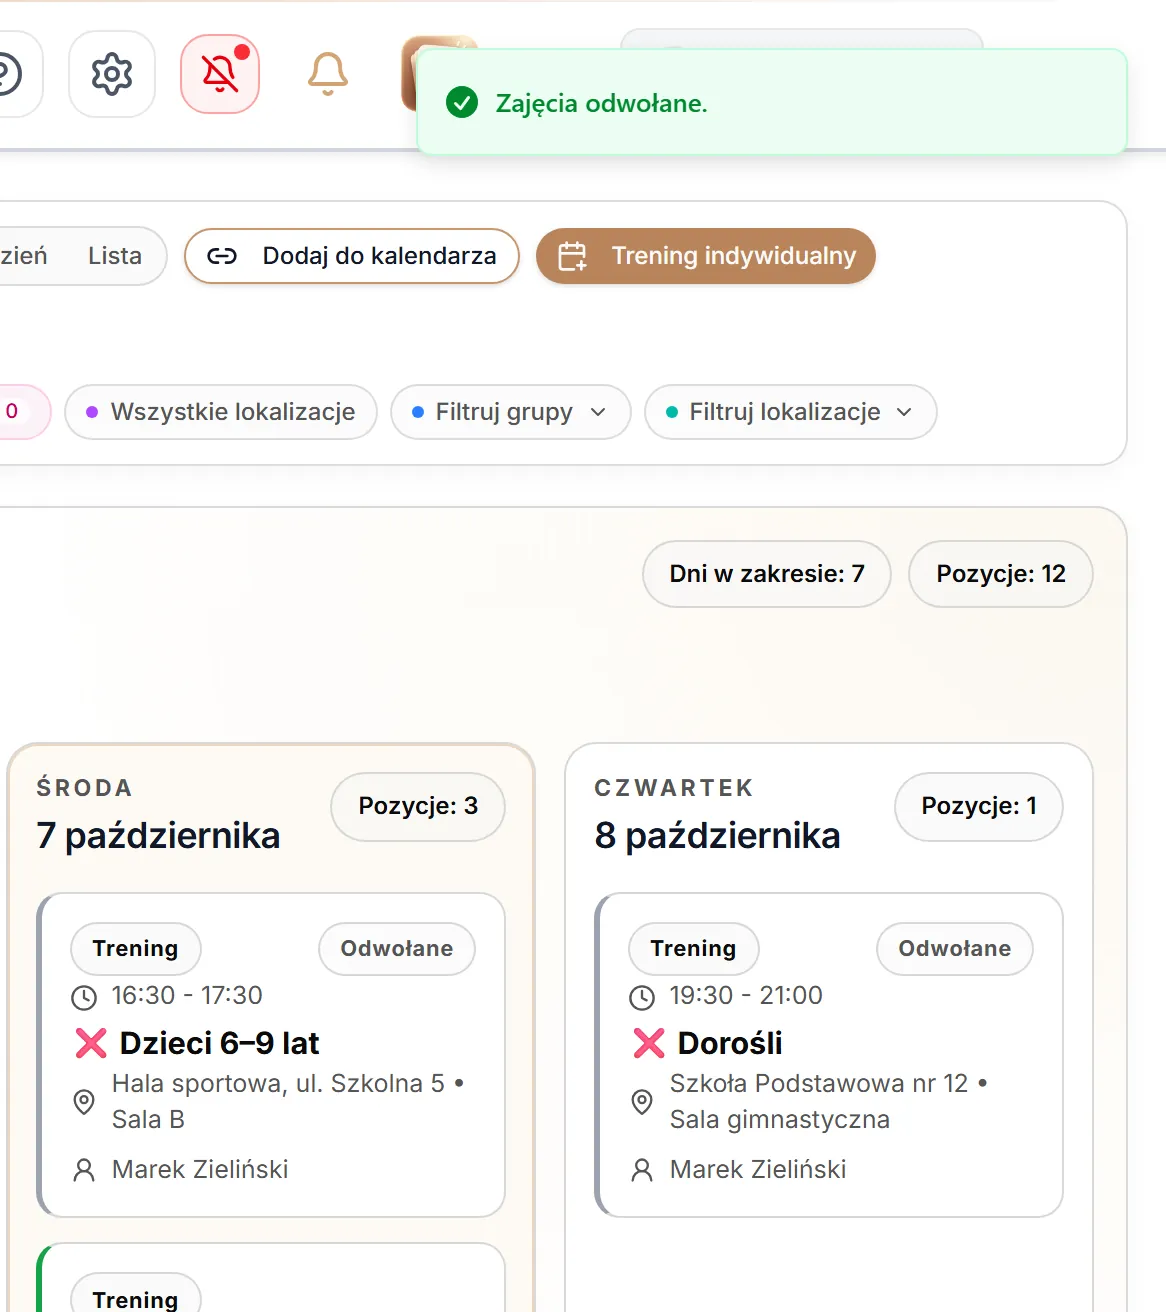Click the 'Zajęcia odwołane.' notification message
The image size is (1166, 1312).
pos(602,103)
